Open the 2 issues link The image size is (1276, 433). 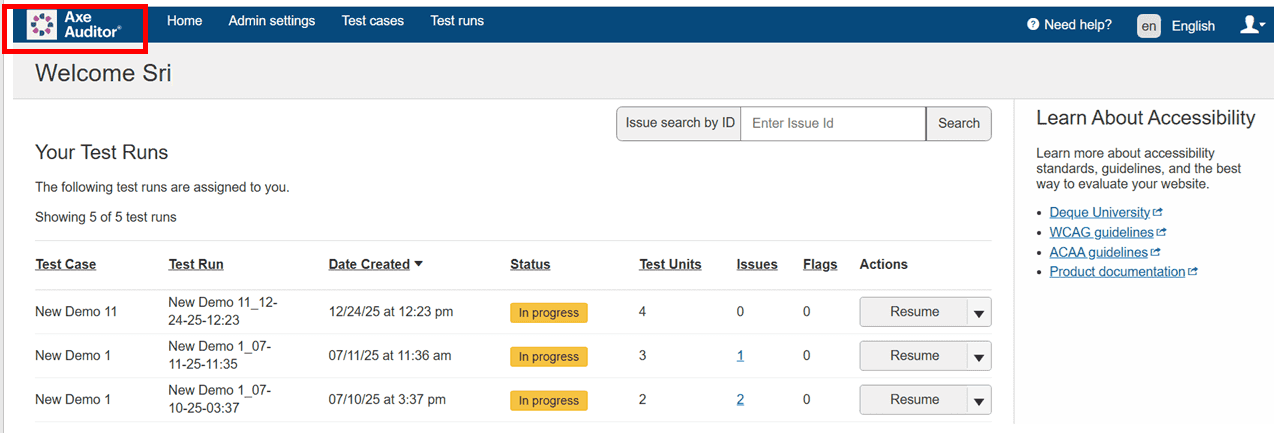pyautogui.click(x=740, y=400)
